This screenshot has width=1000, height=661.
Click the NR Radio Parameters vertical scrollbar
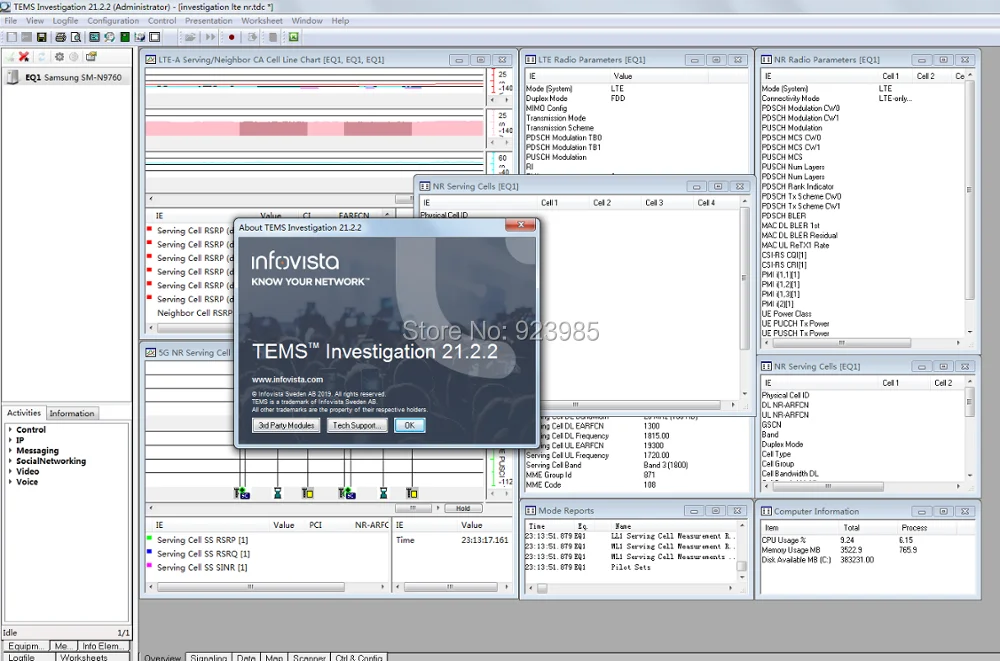pyautogui.click(x=969, y=202)
